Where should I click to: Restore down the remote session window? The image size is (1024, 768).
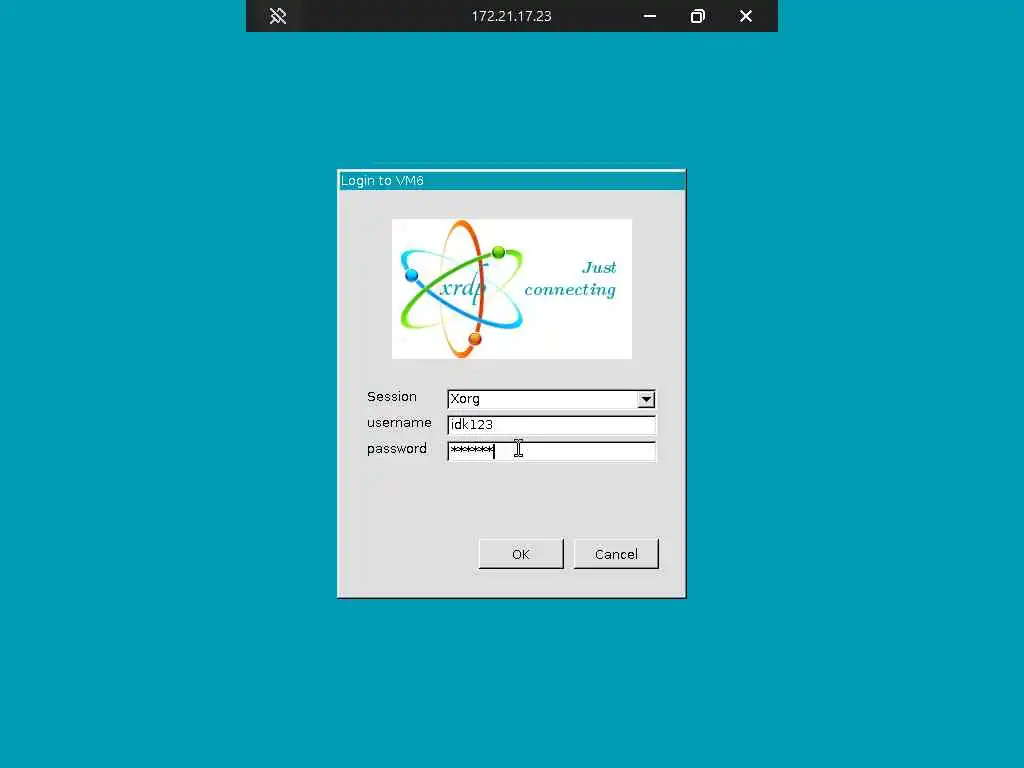click(x=697, y=16)
